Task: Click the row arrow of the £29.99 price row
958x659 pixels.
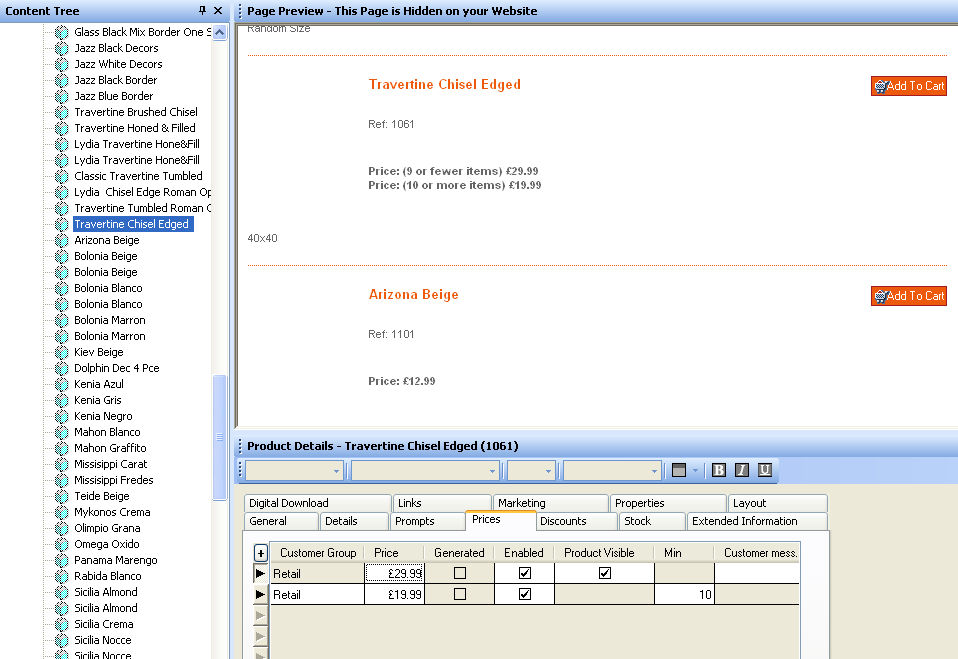Action: click(x=261, y=574)
